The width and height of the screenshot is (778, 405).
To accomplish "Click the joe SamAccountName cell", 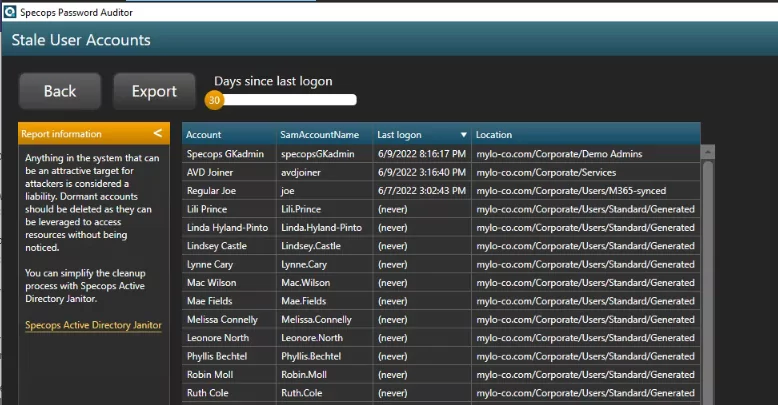I will tap(324, 191).
